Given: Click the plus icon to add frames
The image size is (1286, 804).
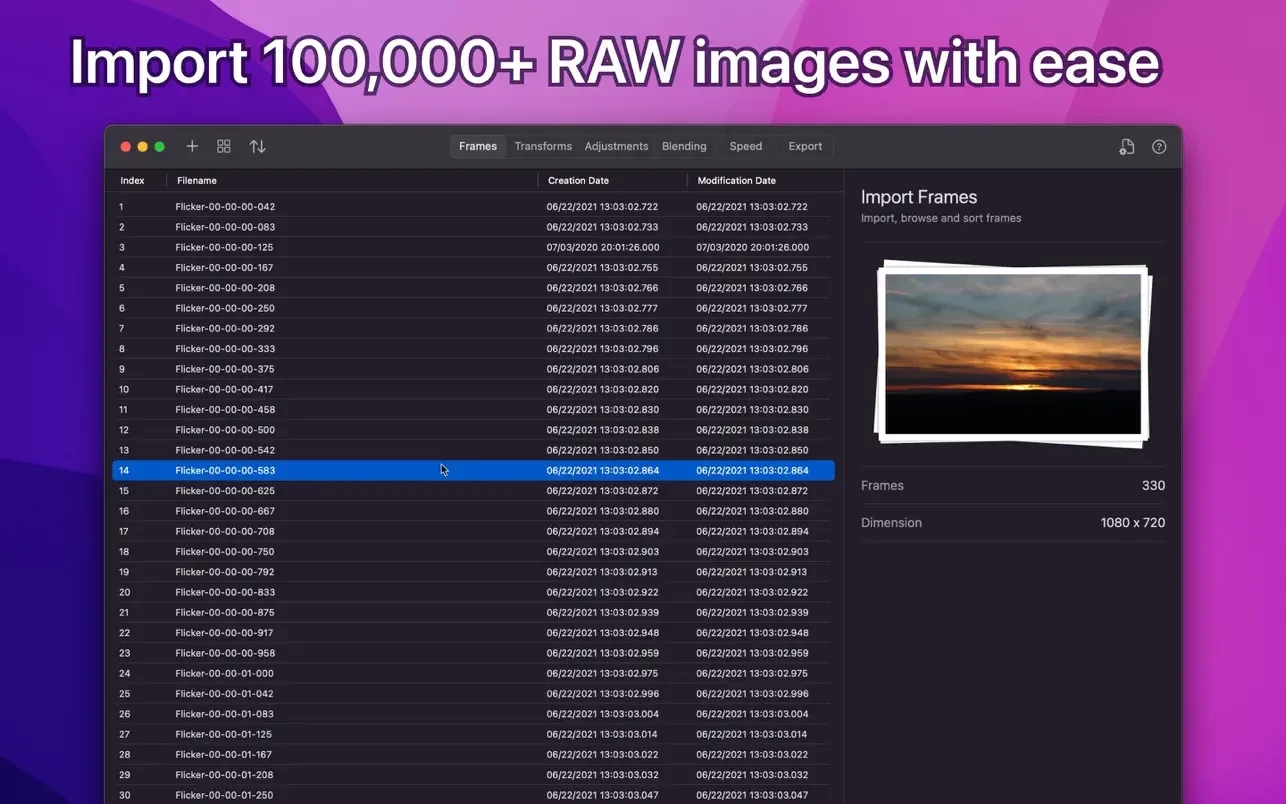Looking at the screenshot, I should pos(192,146).
